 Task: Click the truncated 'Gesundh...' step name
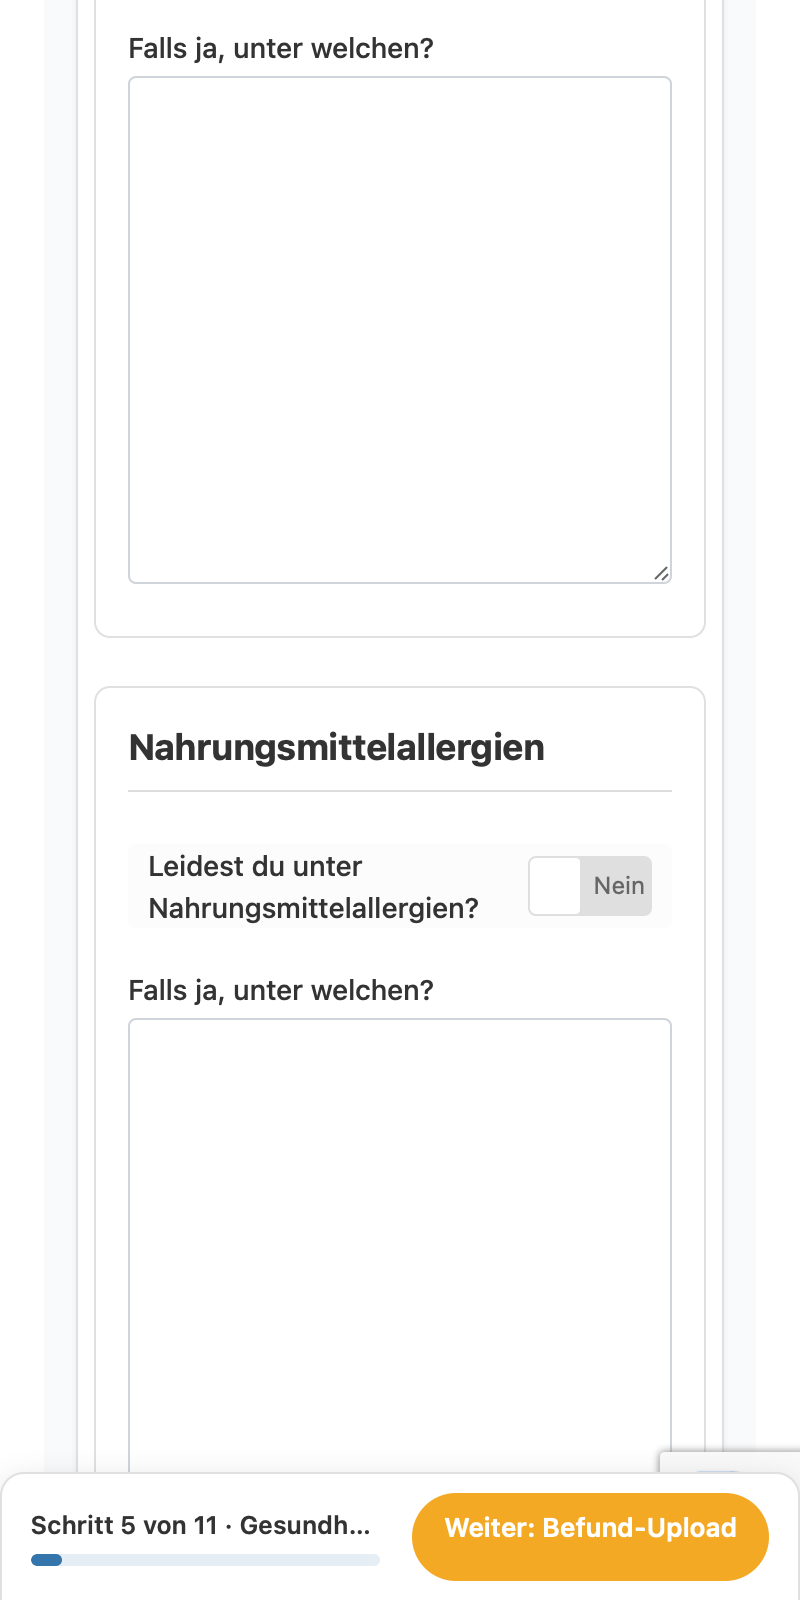[x=305, y=1525]
